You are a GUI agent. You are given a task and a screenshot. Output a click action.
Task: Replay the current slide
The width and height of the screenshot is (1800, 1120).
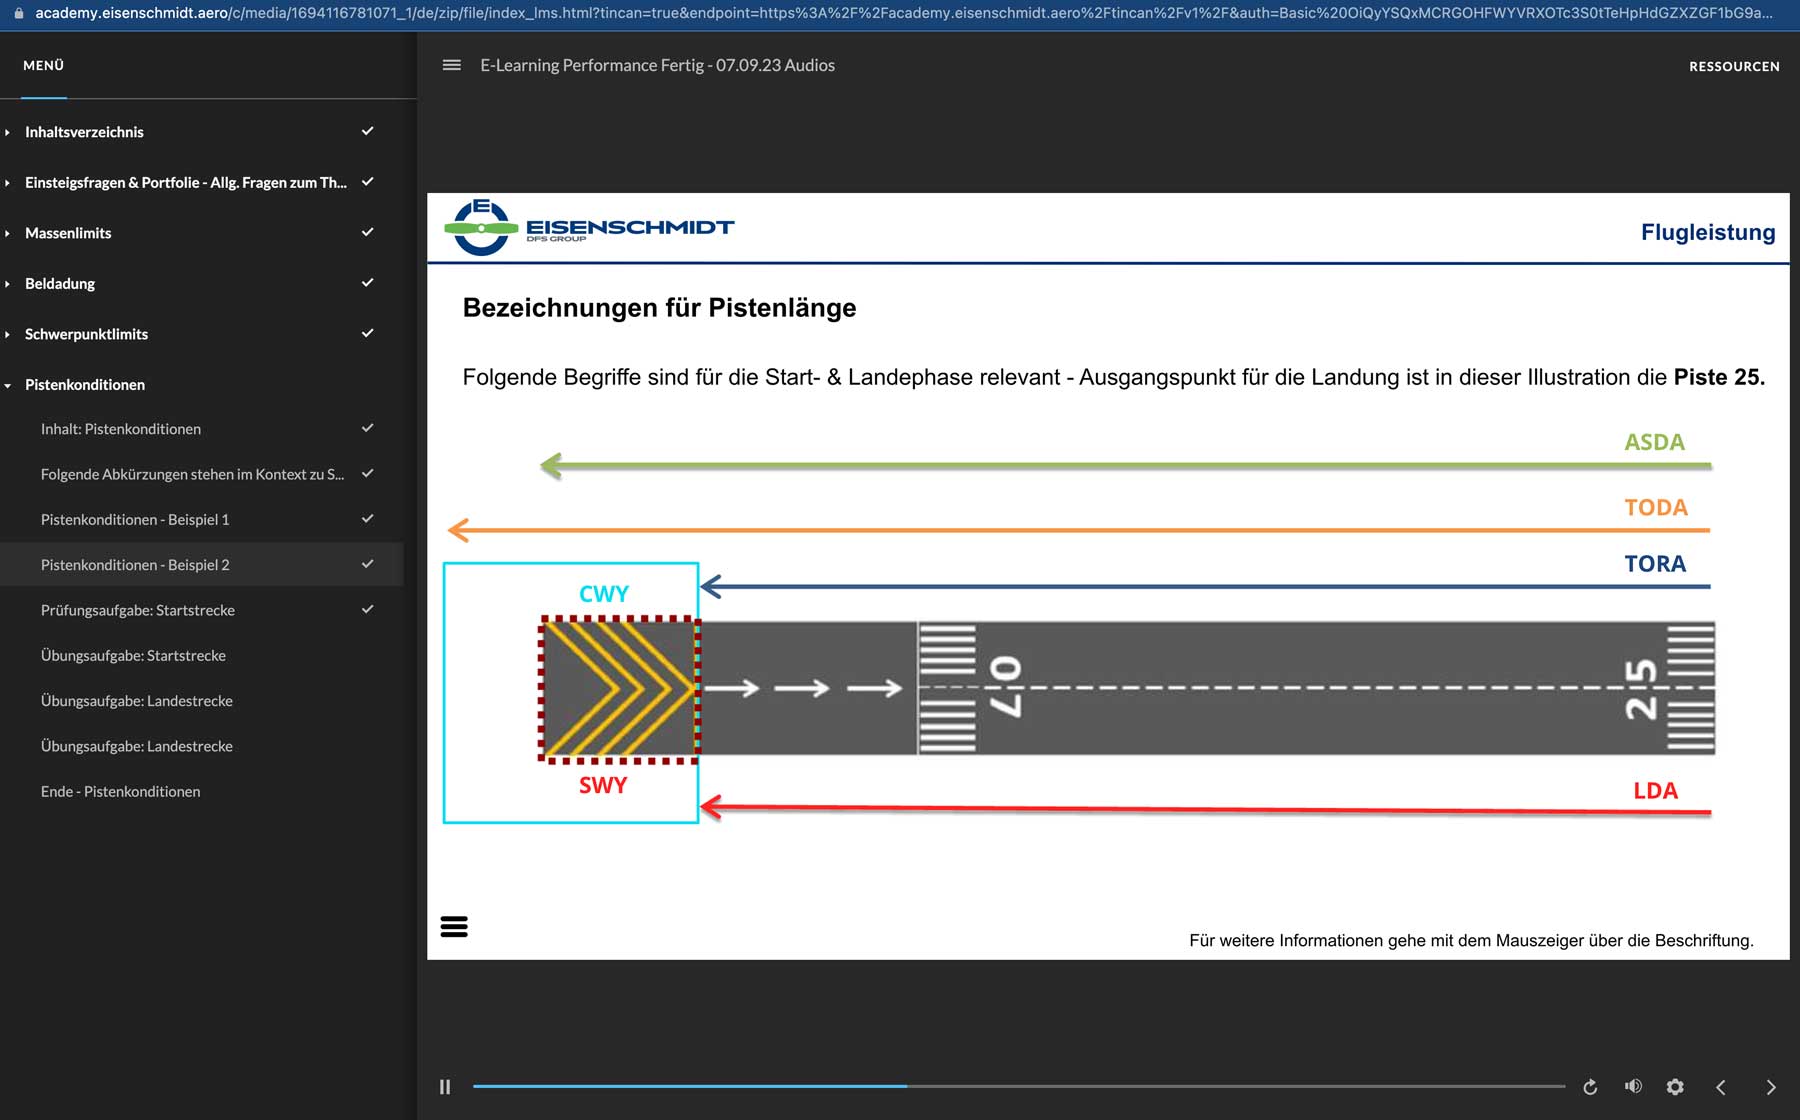1590,1087
